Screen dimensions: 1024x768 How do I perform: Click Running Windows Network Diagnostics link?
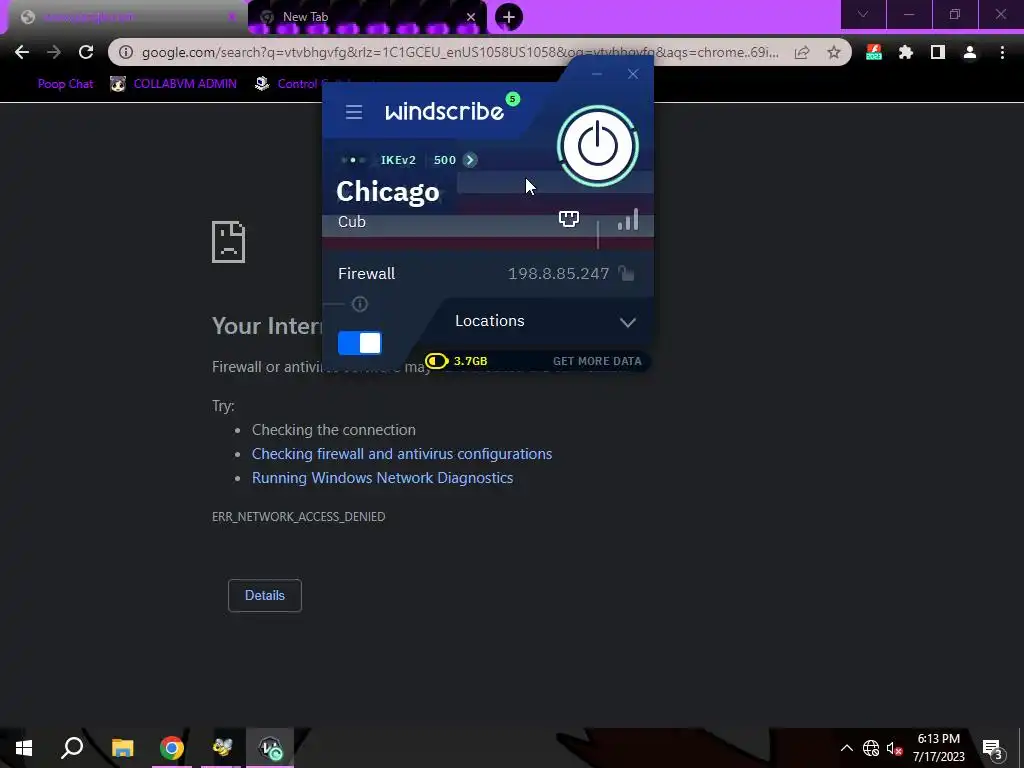tap(382, 478)
